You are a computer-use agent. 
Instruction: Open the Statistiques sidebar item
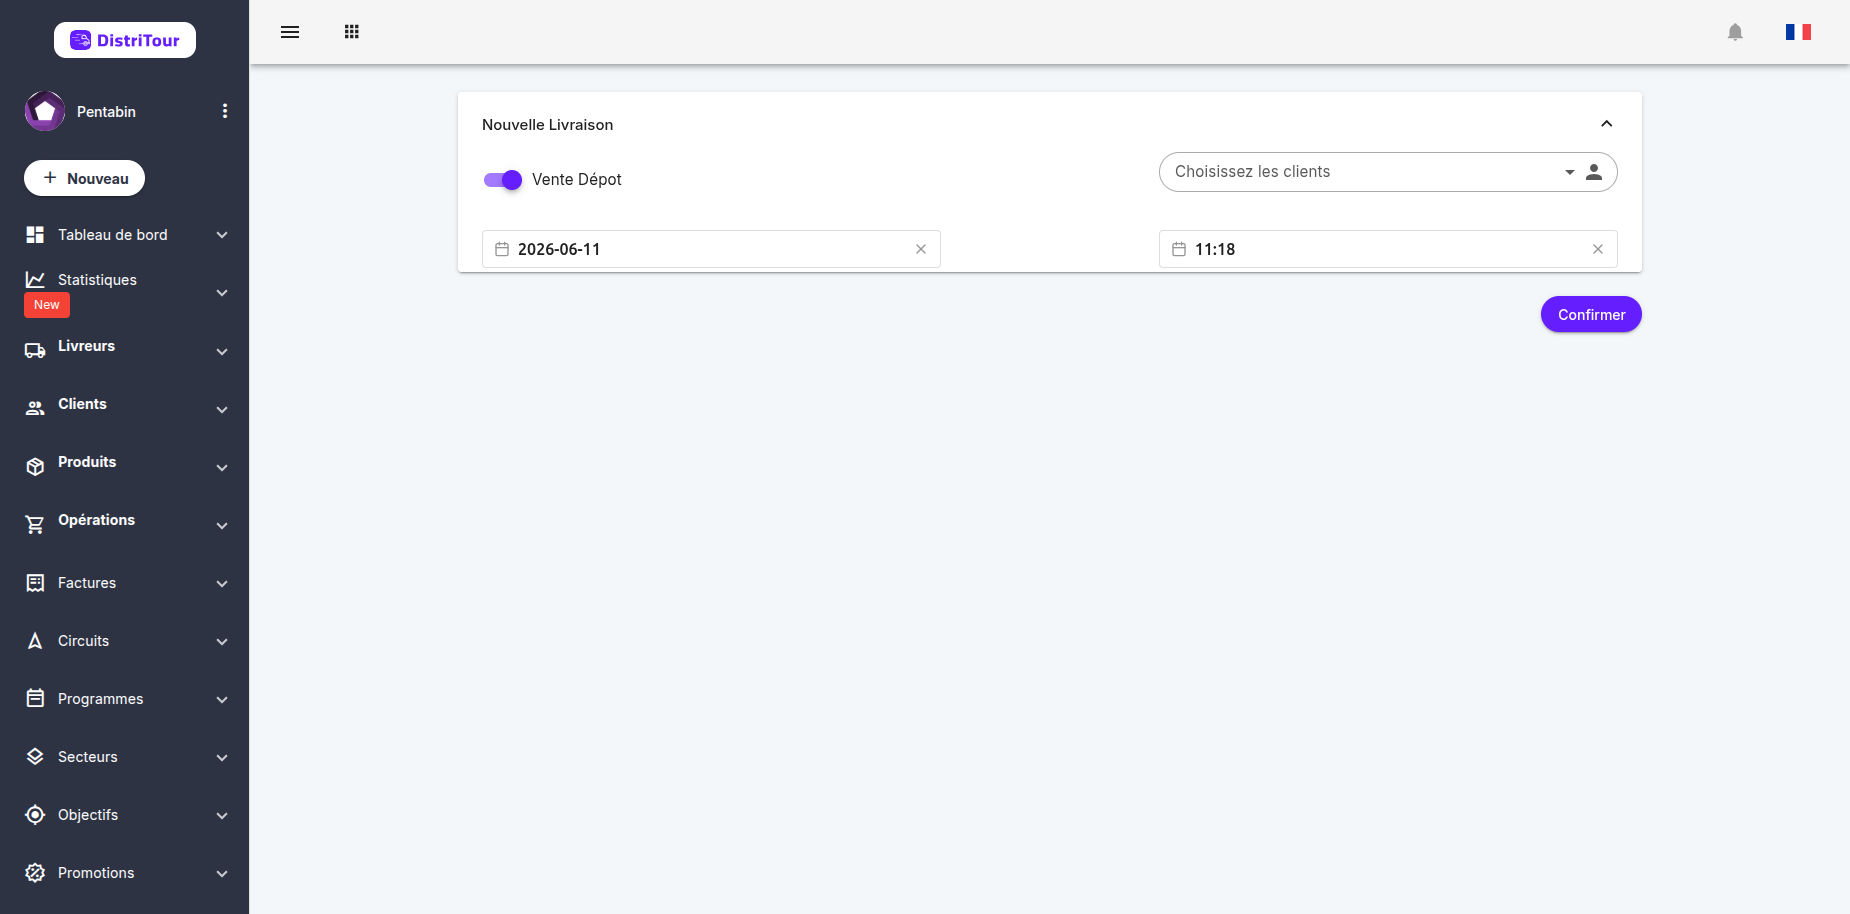click(x=125, y=292)
